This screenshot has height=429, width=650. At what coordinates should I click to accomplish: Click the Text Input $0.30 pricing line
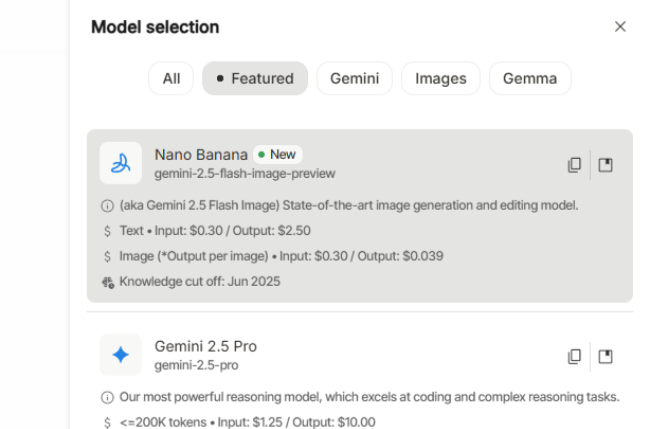215,230
